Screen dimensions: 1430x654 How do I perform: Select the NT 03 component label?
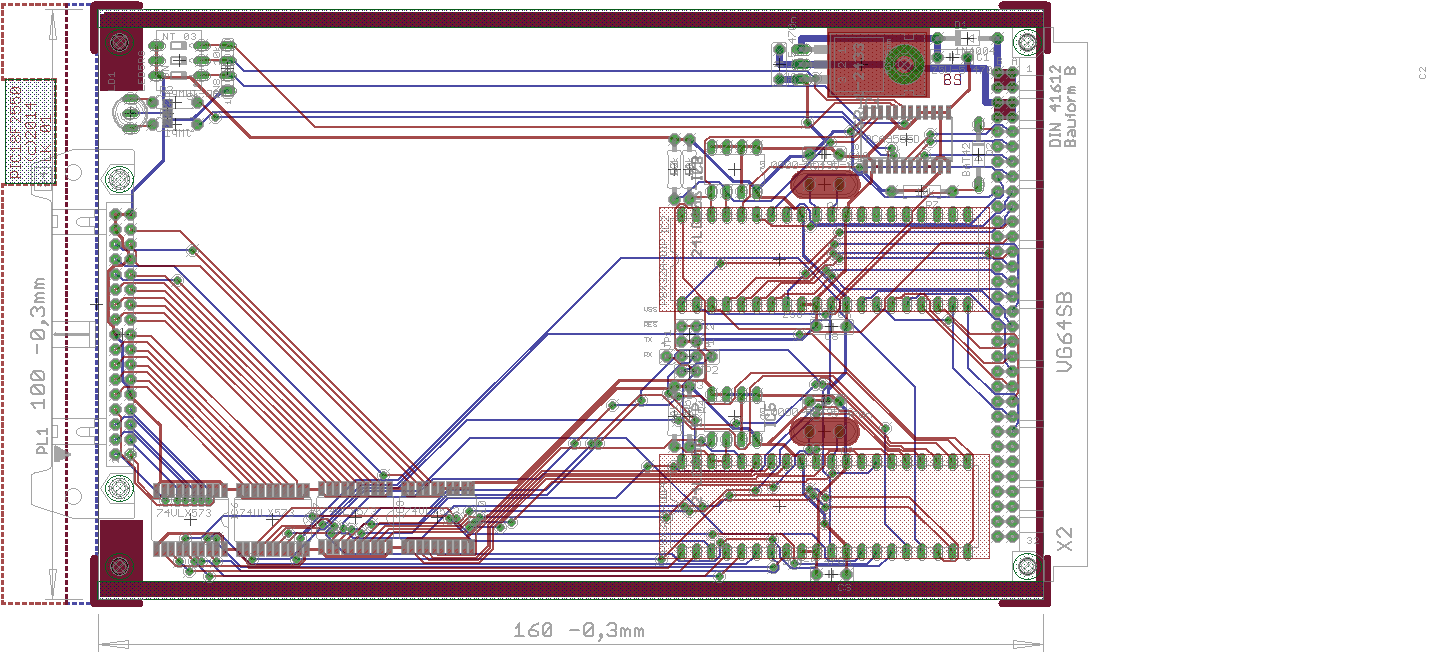tap(180, 37)
